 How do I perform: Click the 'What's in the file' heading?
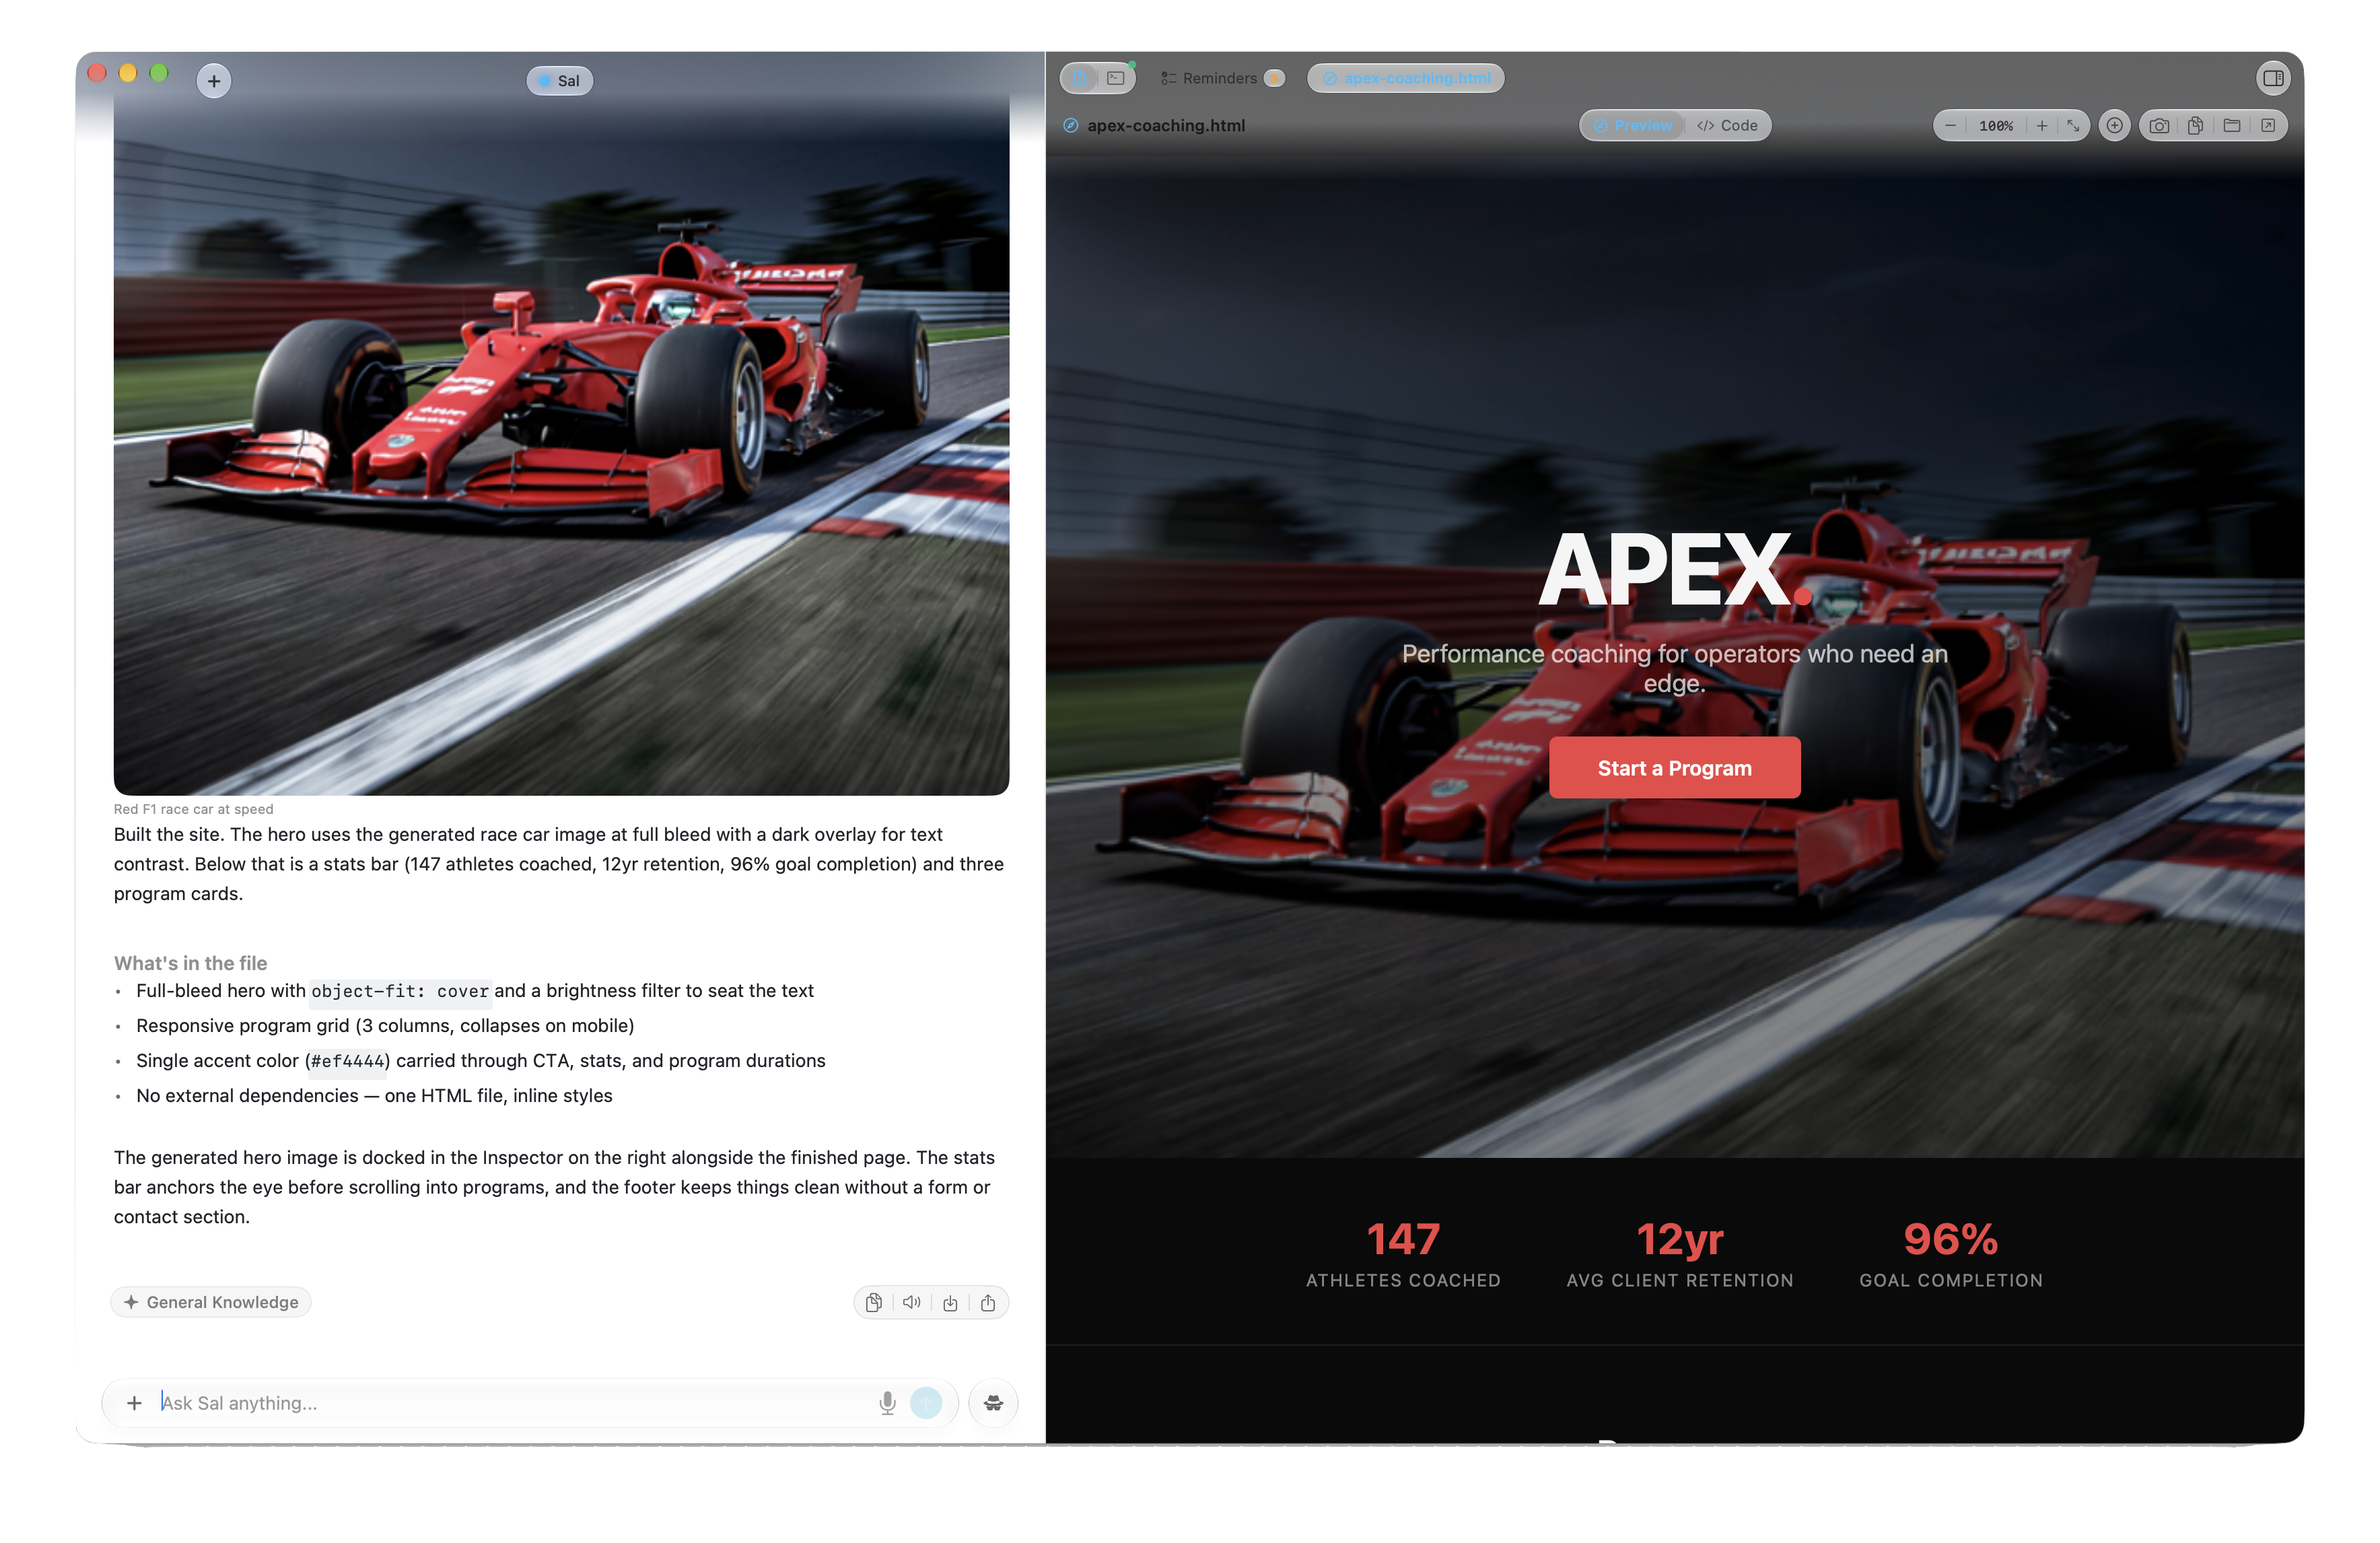coord(190,962)
